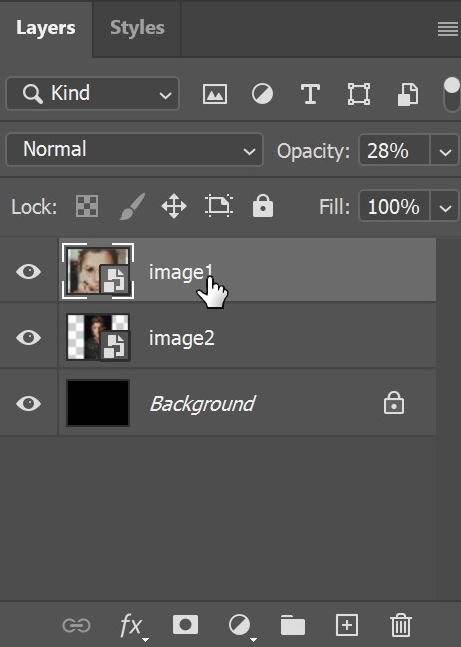Open the Normal blend mode dropdown

click(135, 149)
